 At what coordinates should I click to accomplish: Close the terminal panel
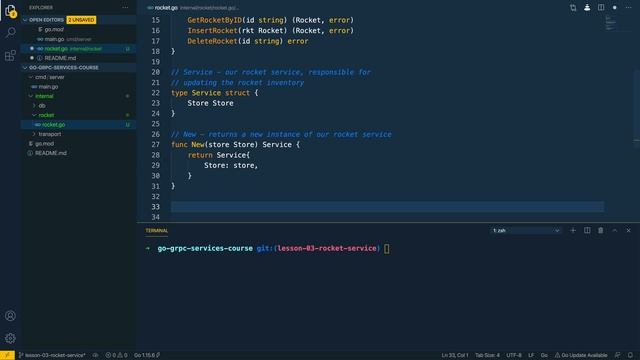(x=629, y=231)
